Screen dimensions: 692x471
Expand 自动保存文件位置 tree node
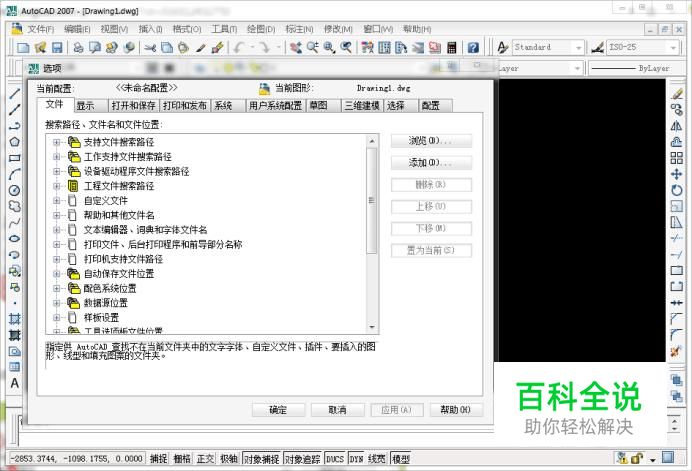[x=56, y=274]
